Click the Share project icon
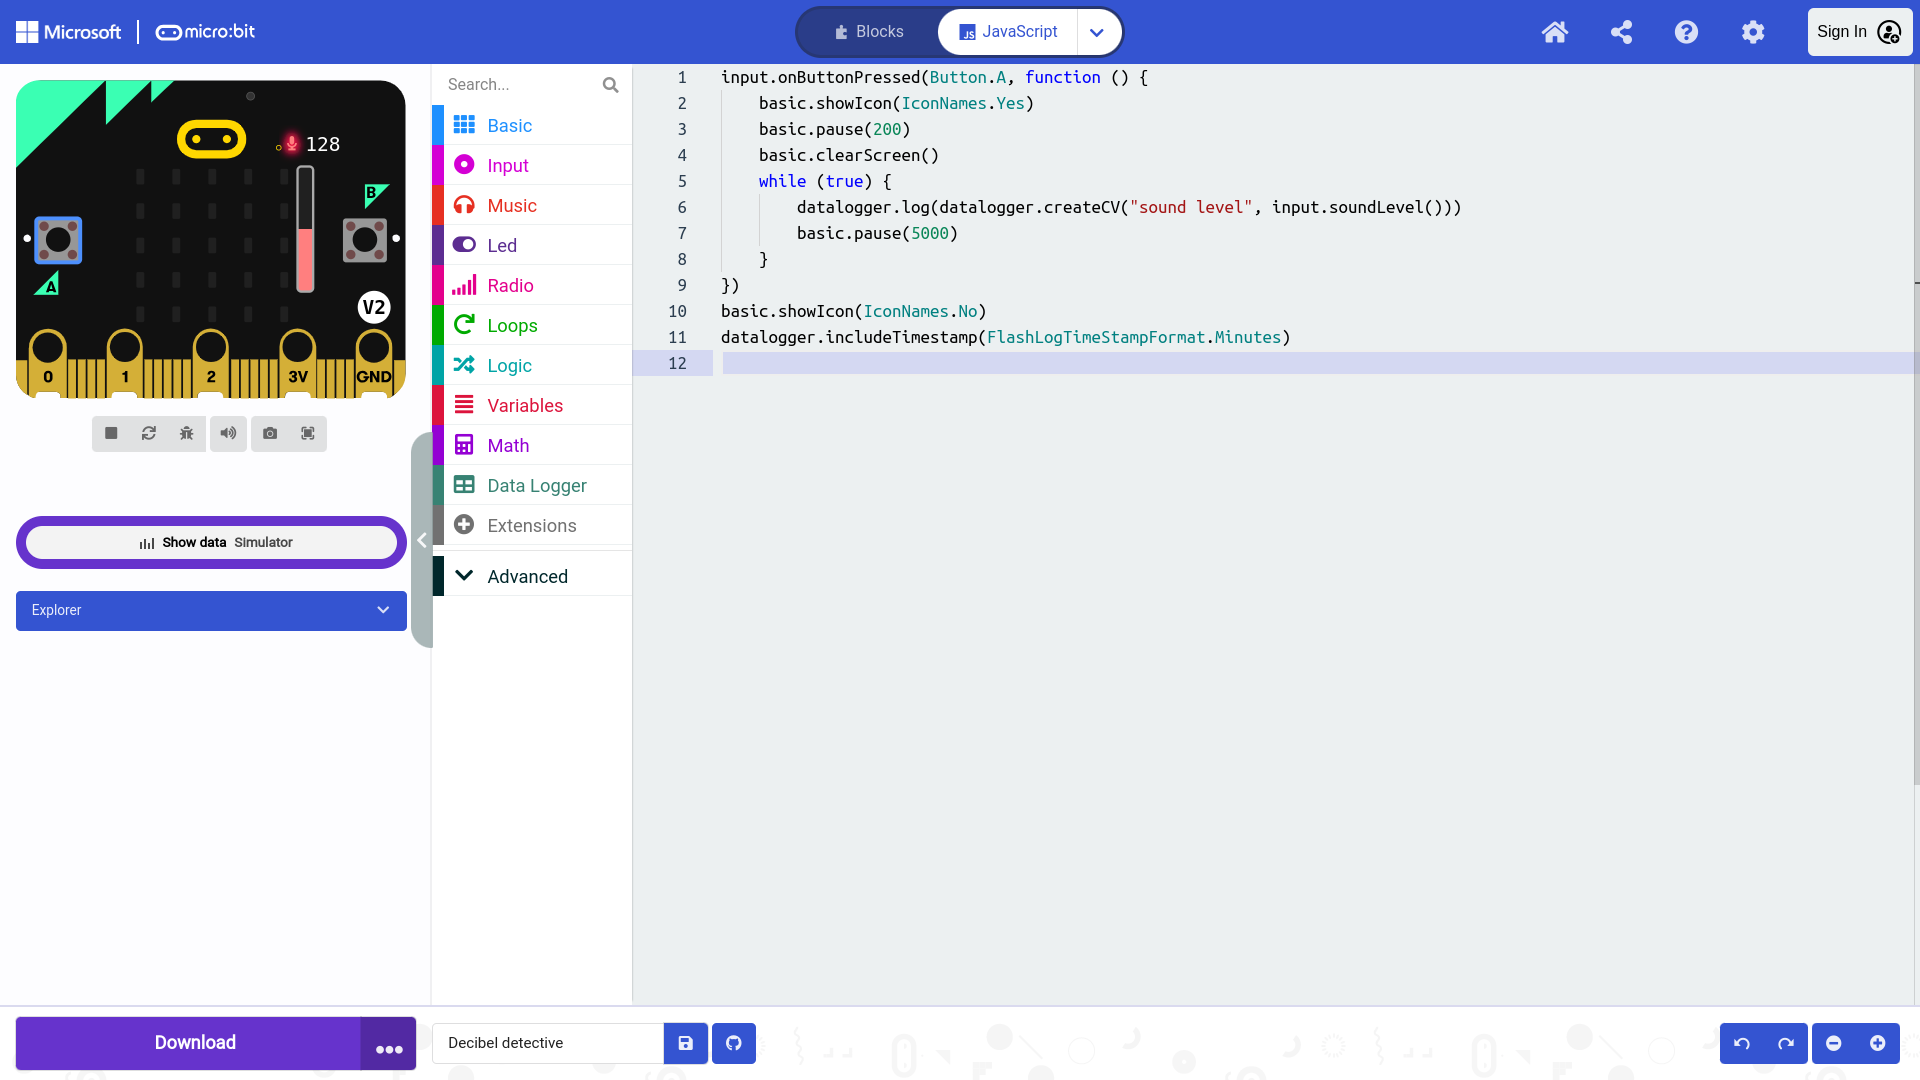The image size is (1920, 1080). (x=1621, y=32)
